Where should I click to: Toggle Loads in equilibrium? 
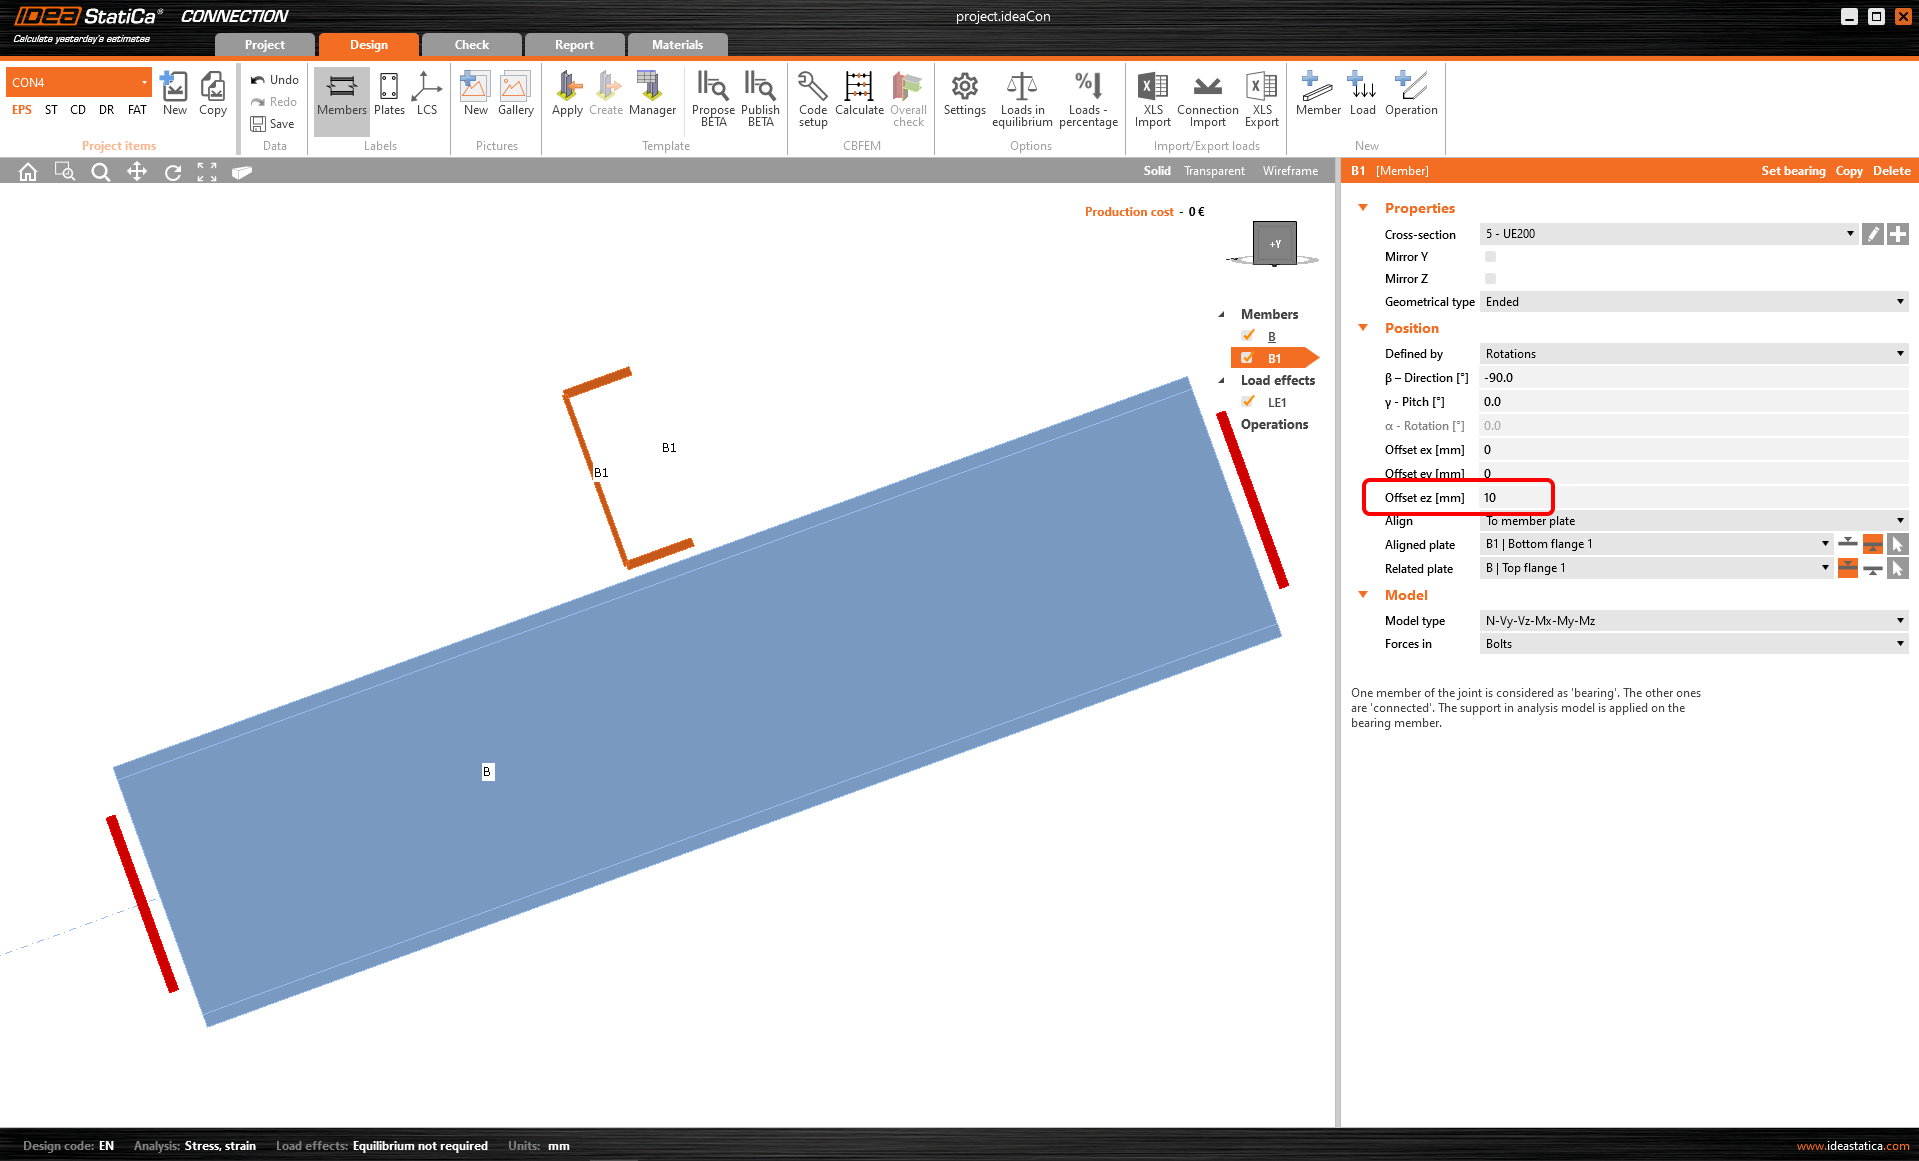pyautogui.click(x=1022, y=99)
